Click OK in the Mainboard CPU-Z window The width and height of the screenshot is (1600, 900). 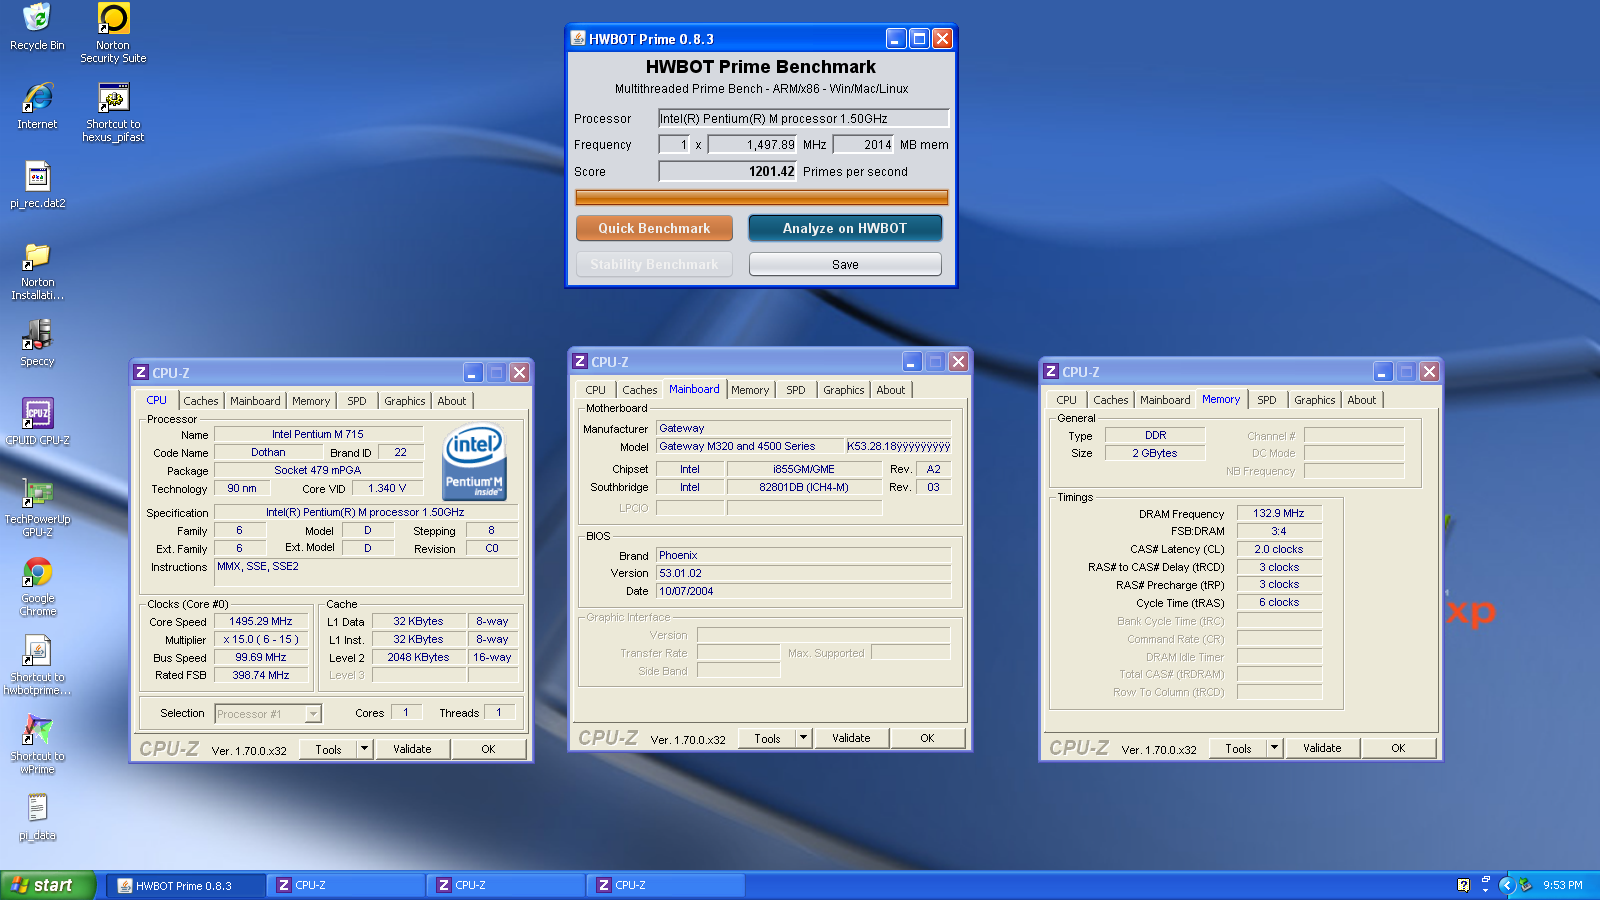click(927, 738)
